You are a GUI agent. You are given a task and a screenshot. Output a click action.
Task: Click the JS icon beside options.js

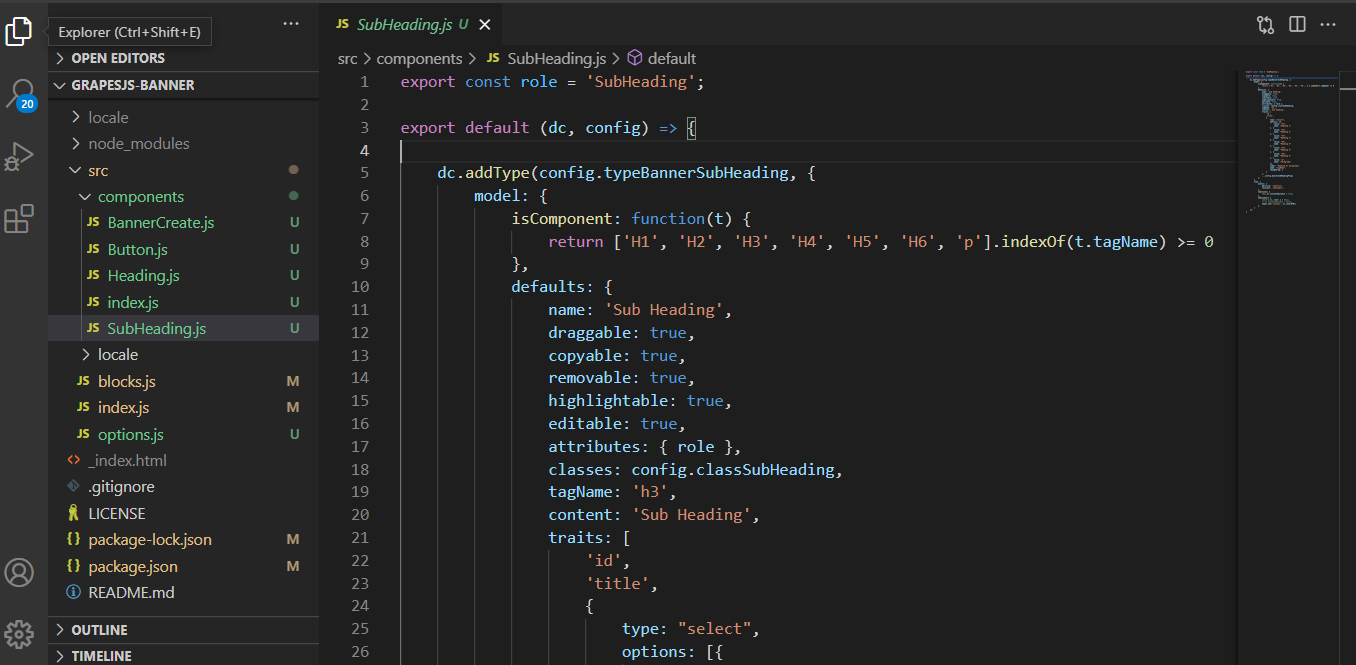click(x=83, y=434)
